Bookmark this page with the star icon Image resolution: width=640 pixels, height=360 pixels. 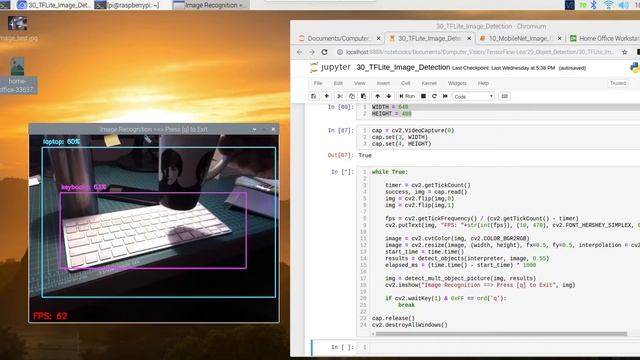pyautogui.click(x=624, y=52)
